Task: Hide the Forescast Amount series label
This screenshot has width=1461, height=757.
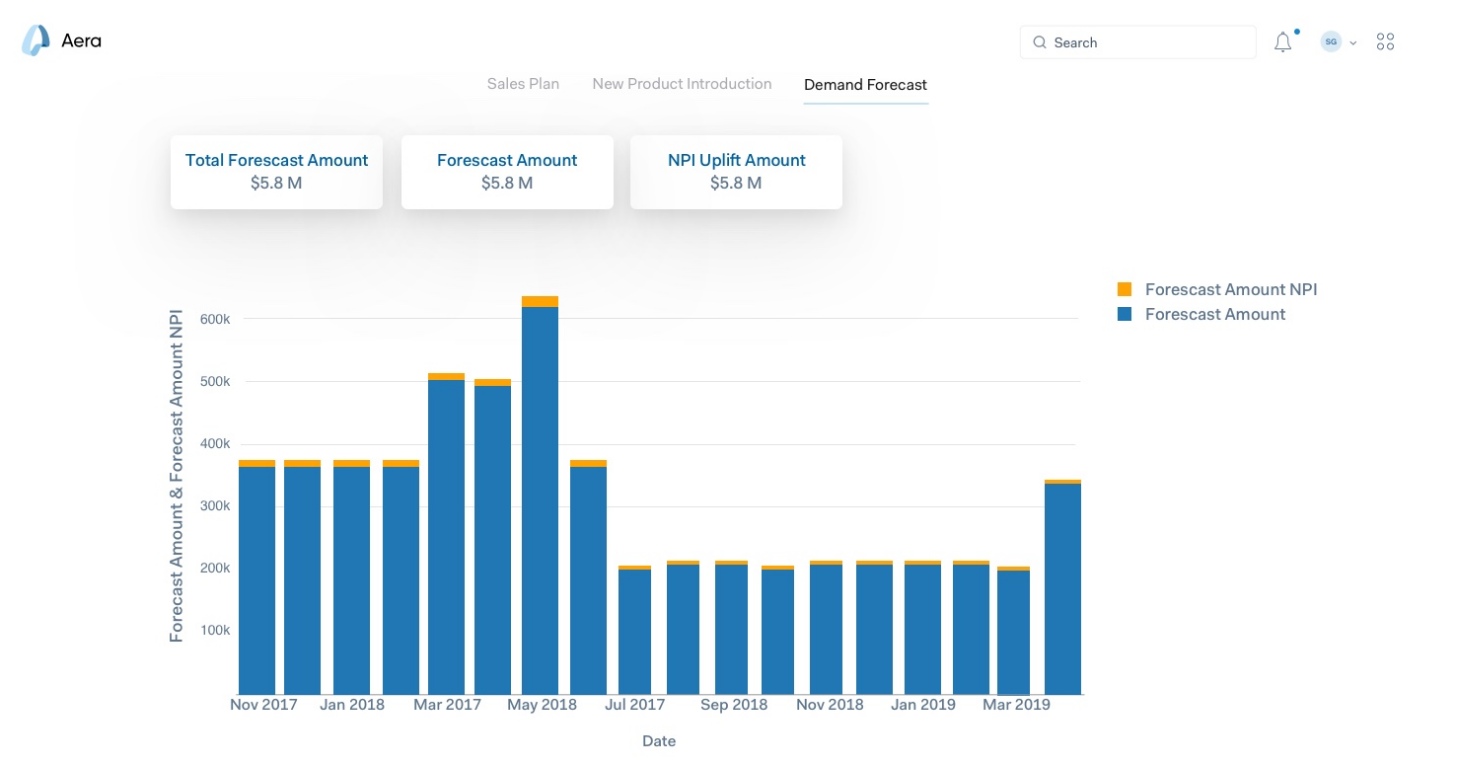Action: point(1215,314)
